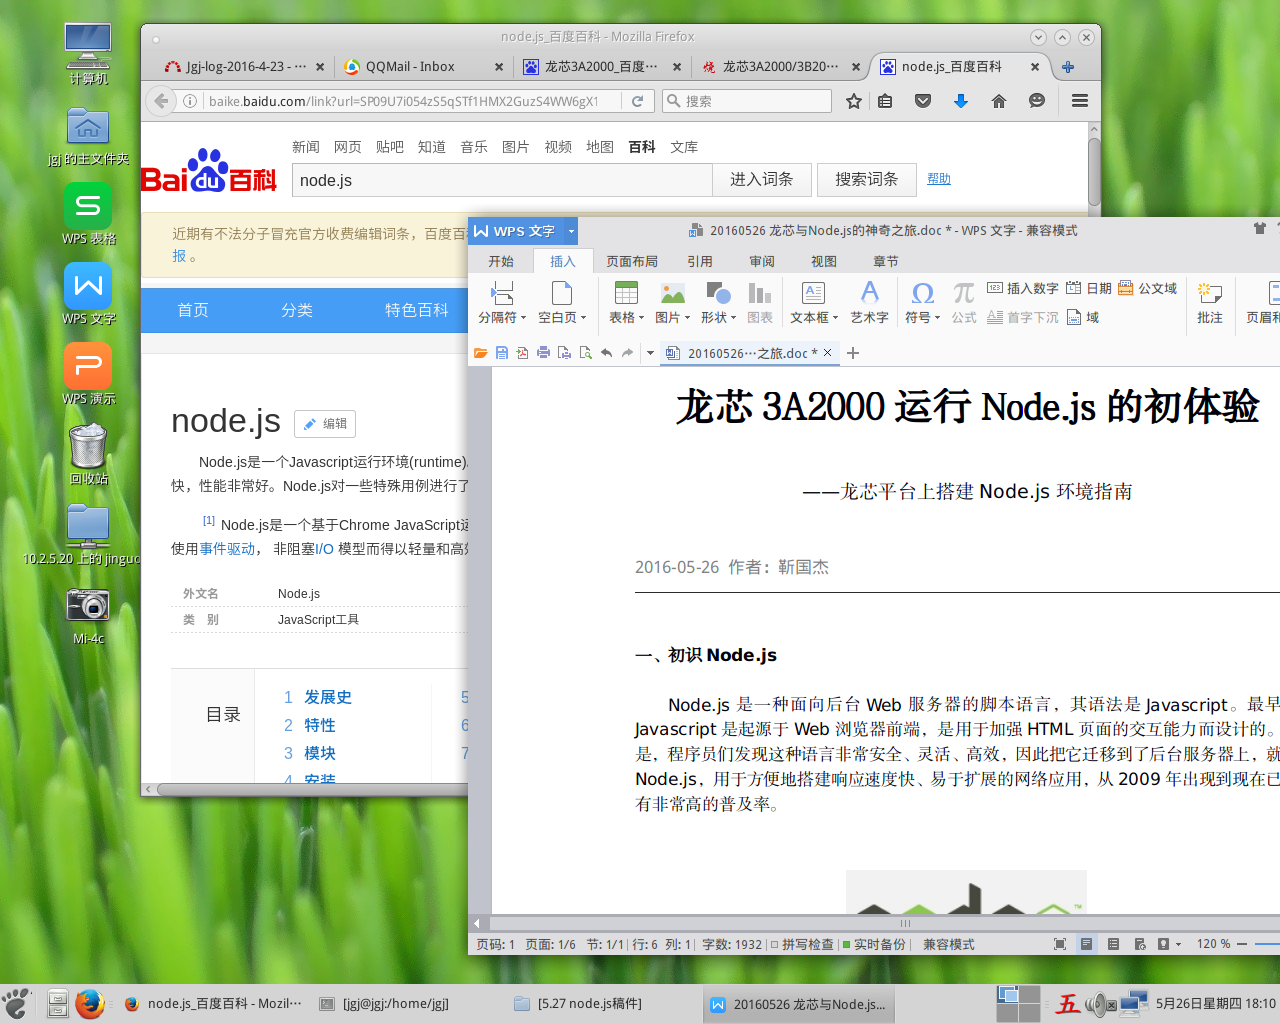The image size is (1280, 1024).
Task: Open the 事件驱动 link in the article
Action: click(x=227, y=549)
